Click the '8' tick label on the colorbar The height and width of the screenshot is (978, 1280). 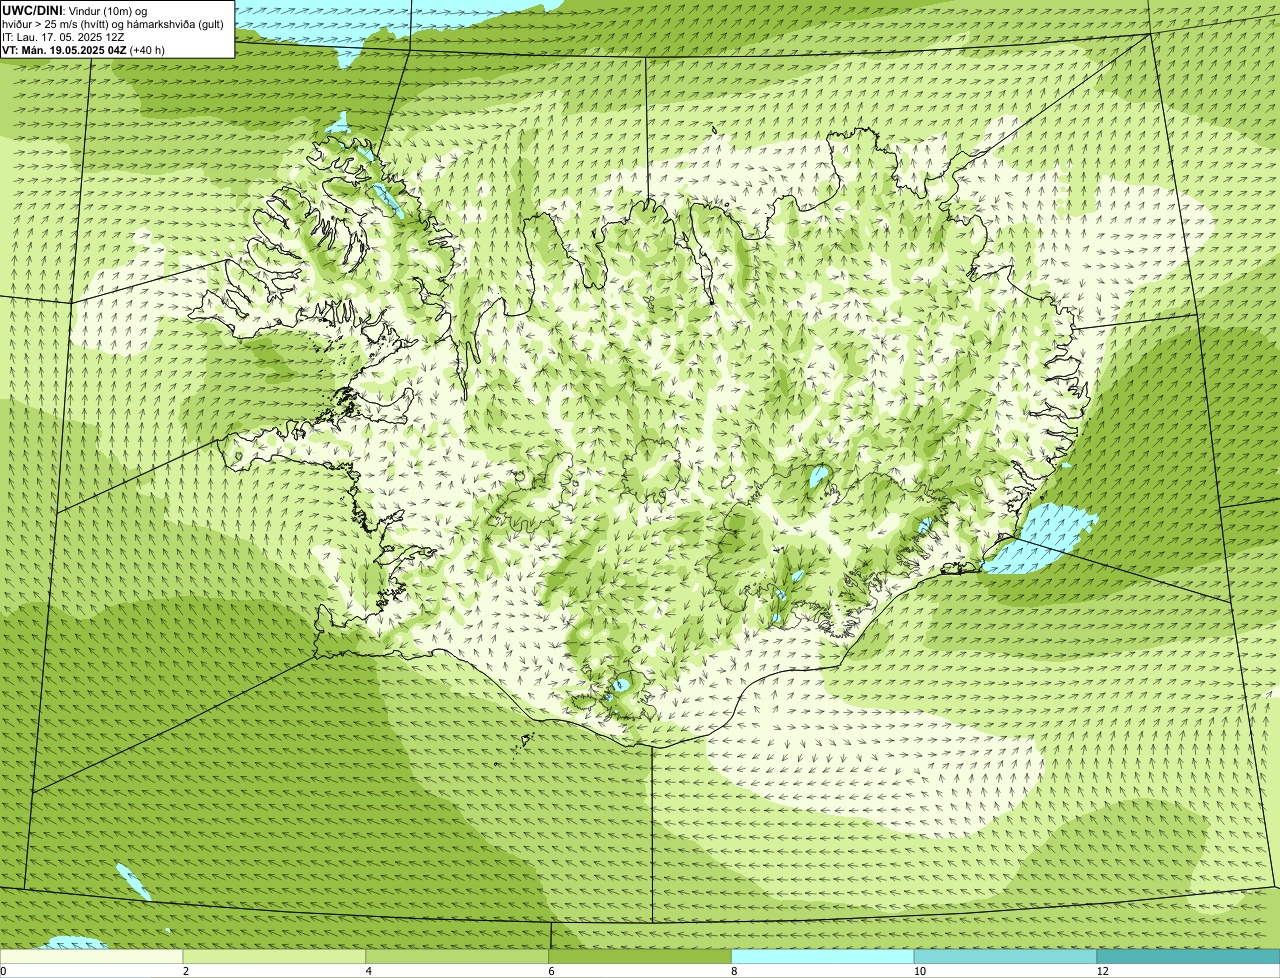pos(734,971)
